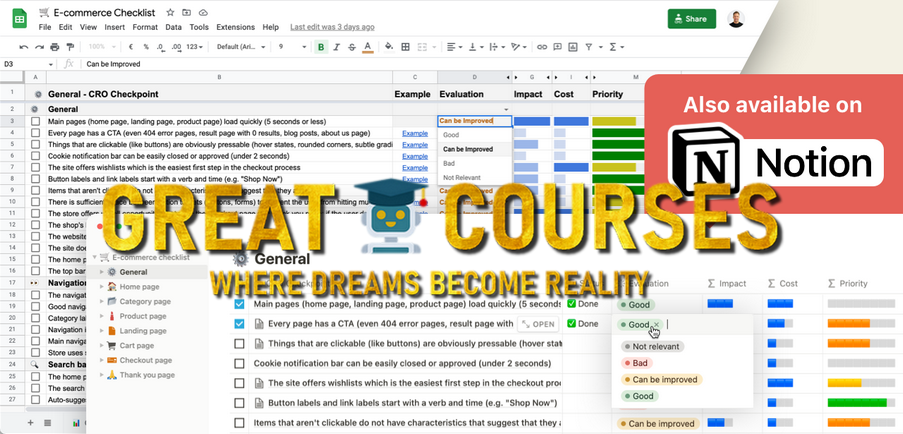Toggle Bold formatting in Sheets toolbar
The image size is (903, 434).
[321, 47]
